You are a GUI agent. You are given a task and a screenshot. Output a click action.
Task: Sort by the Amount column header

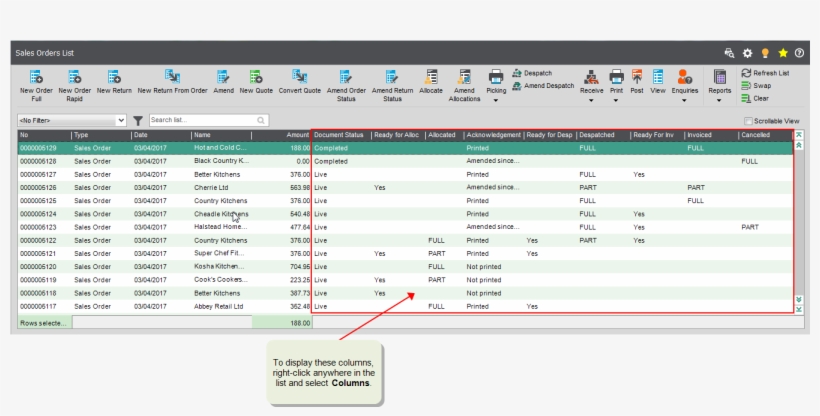pos(281,135)
